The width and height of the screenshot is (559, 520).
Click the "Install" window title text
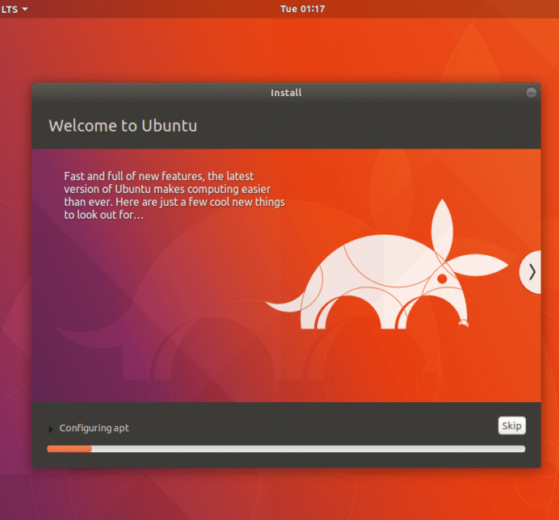[x=286, y=93]
